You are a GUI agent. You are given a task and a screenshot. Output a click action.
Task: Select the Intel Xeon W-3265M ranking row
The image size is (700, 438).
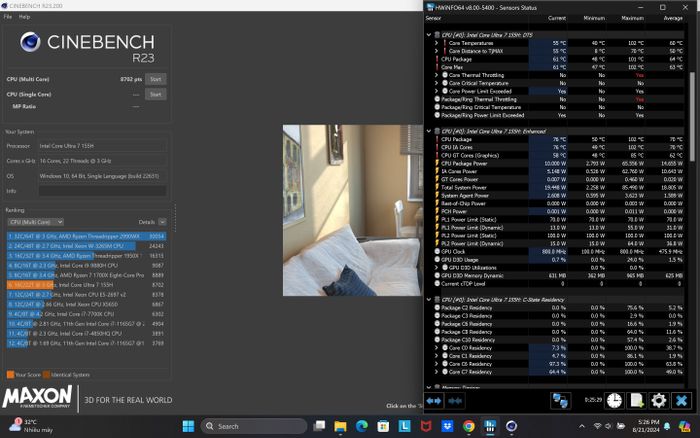87,246
